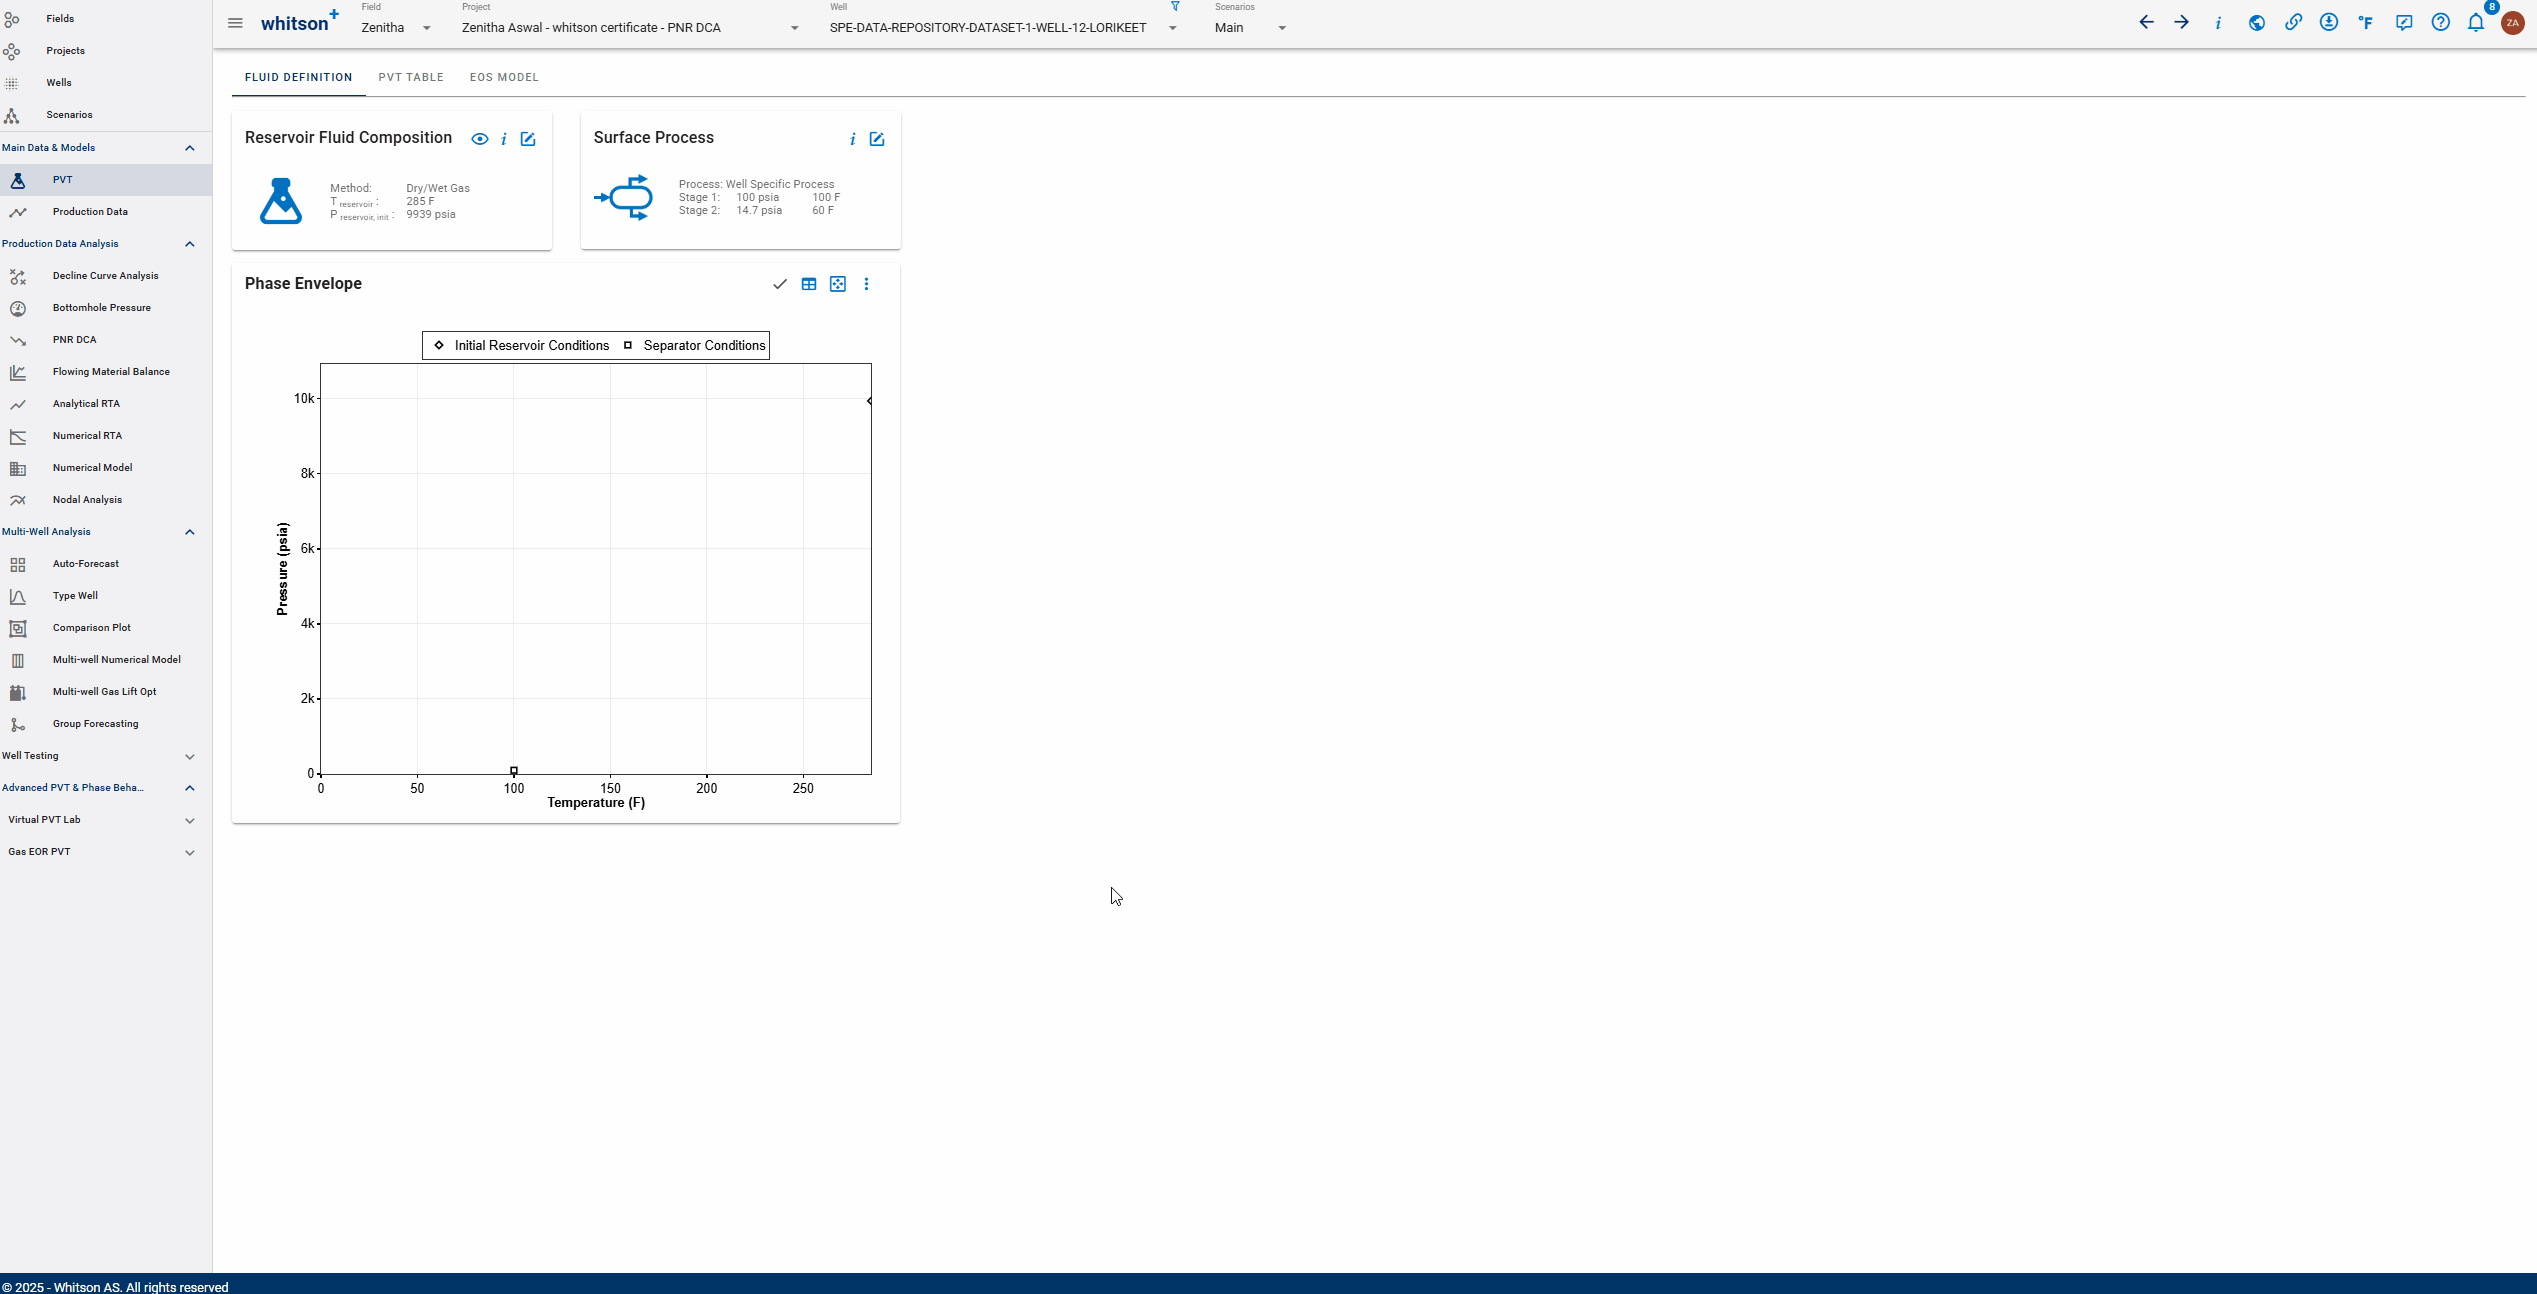The height and width of the screenshot is (1294, 2537).
Task: Click the separator process icon
Action: point(624,198)
